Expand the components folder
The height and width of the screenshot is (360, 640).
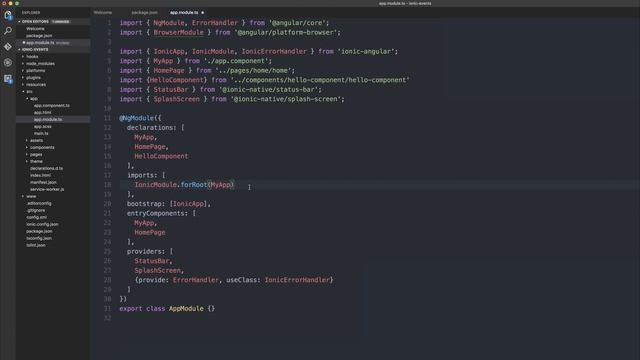[42, 147]
